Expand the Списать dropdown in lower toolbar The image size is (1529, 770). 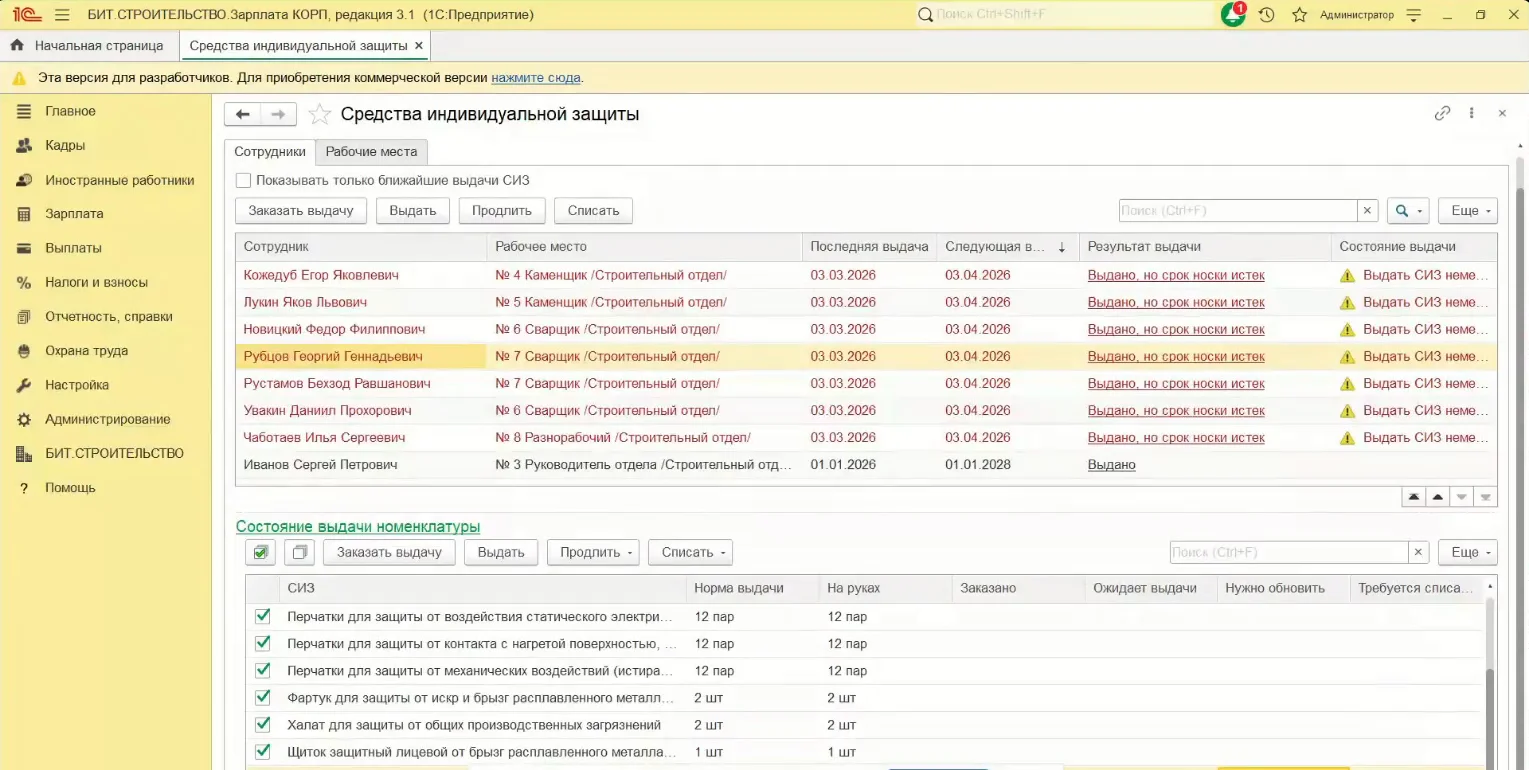pos(690,552)
